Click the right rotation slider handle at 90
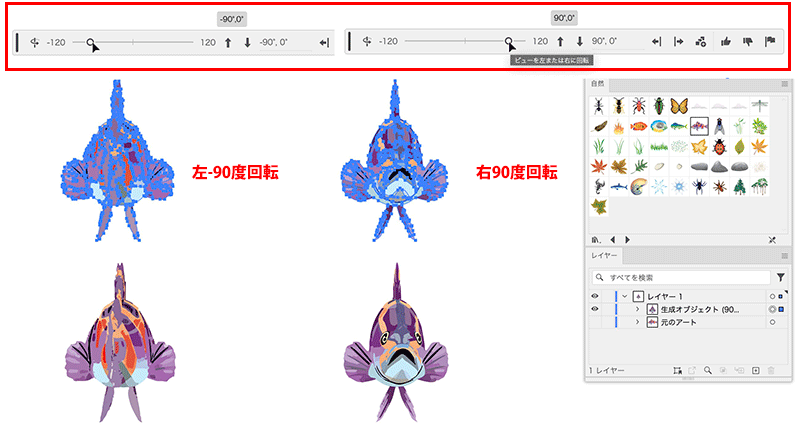800x427 pixels. tap(509, 42)
